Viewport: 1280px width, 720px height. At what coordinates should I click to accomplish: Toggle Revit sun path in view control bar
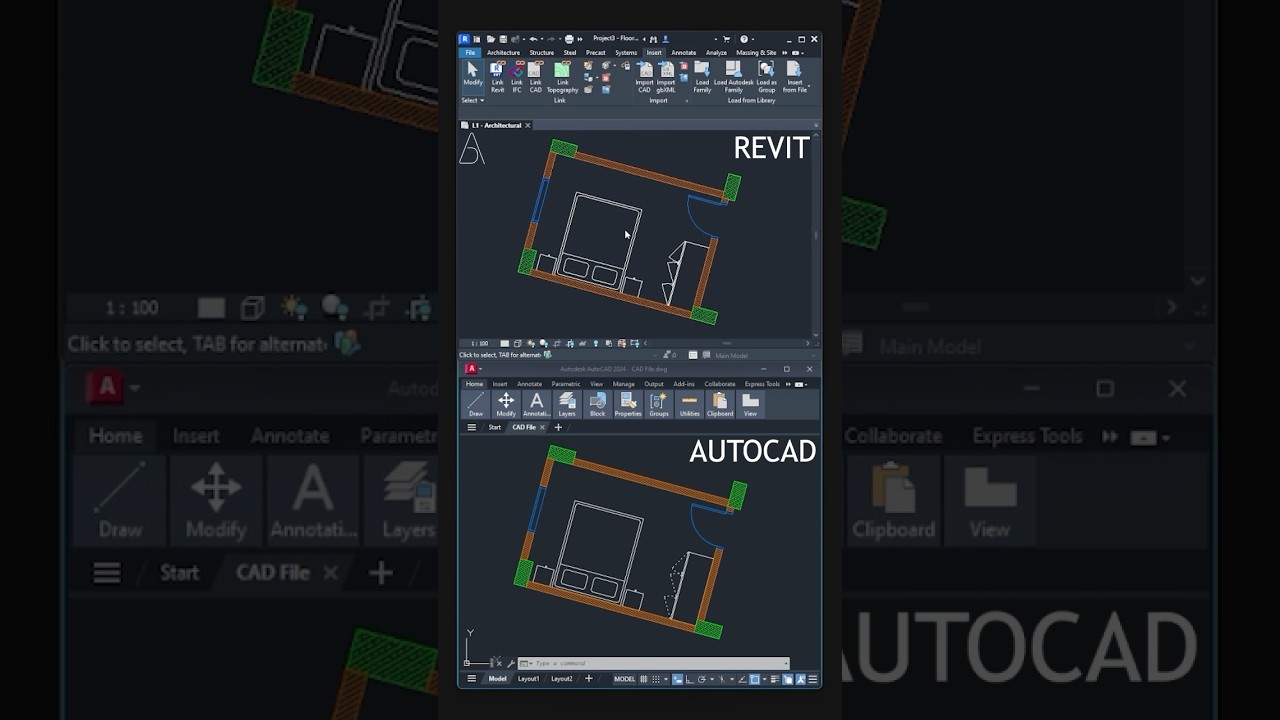[x=531, y=343]
